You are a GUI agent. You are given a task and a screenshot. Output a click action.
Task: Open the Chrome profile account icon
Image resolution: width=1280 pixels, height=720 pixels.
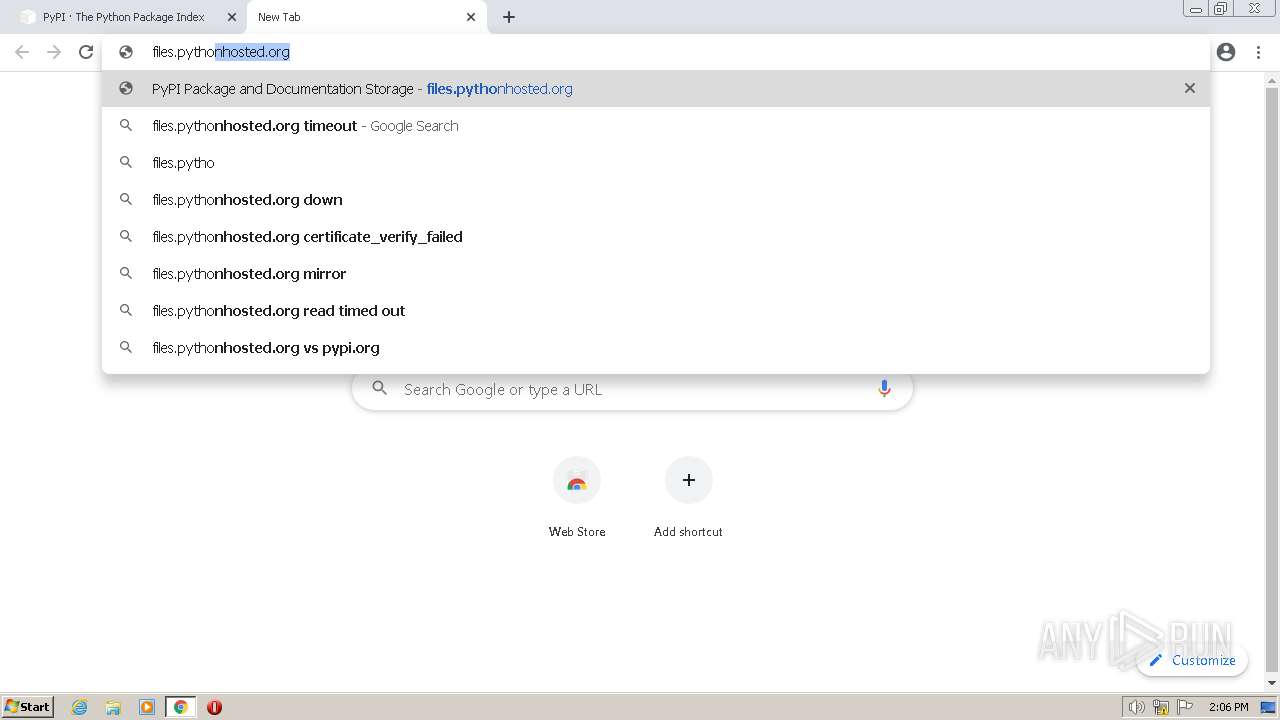(x=1226, y=52)
